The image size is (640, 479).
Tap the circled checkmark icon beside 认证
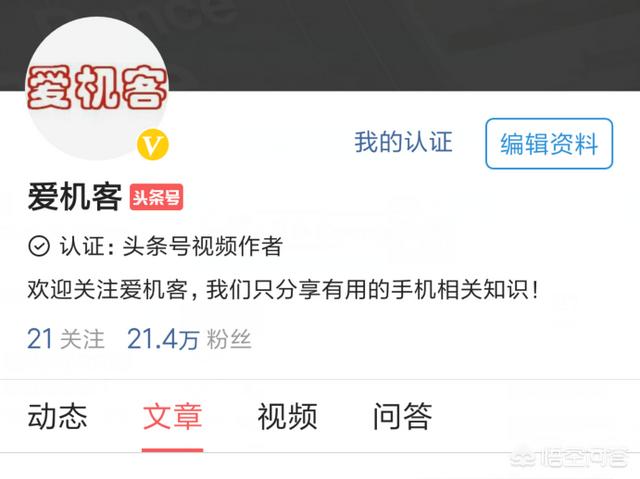(x=39, y=246)
